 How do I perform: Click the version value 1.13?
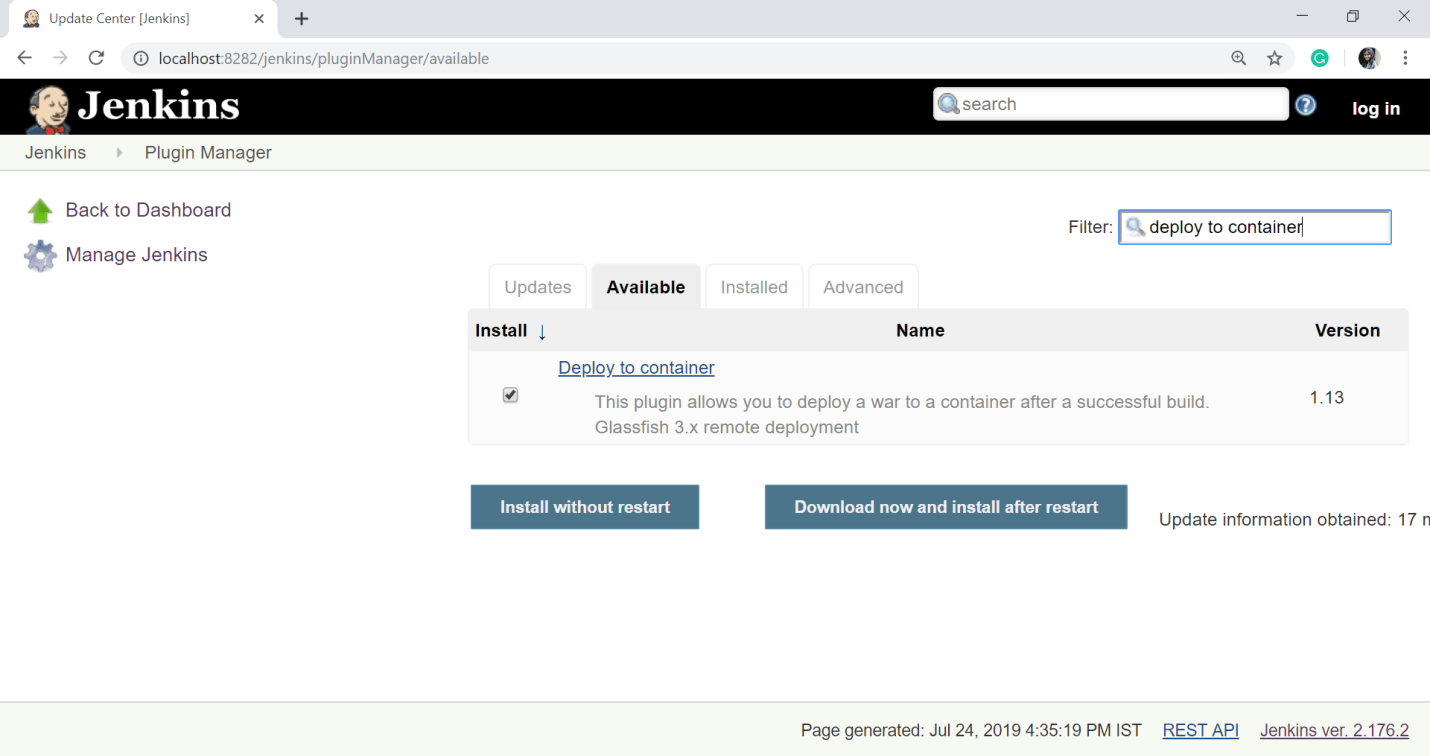(x=1327, y=397)
